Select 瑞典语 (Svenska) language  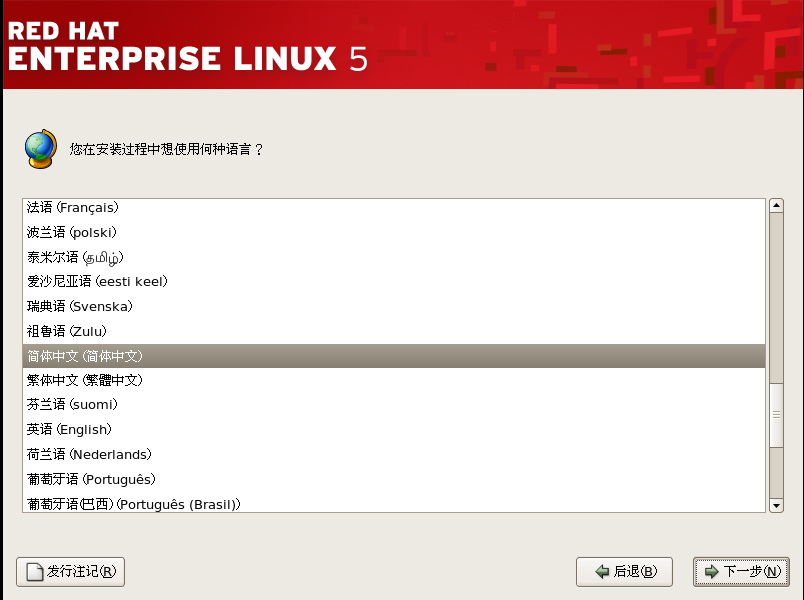click(x=394, y=306)
